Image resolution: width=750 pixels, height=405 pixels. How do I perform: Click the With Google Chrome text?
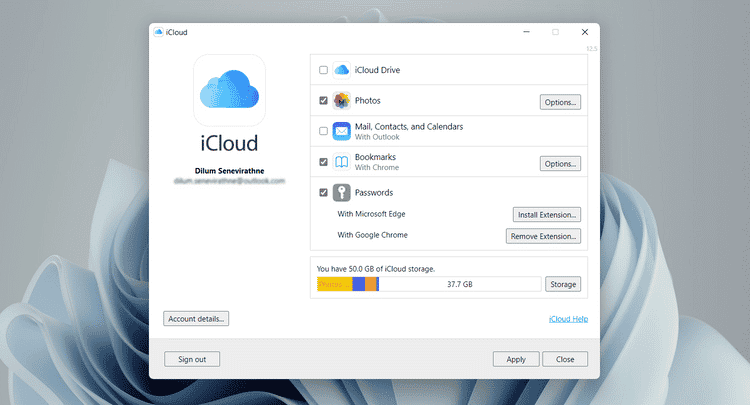[x=373, y=235]
